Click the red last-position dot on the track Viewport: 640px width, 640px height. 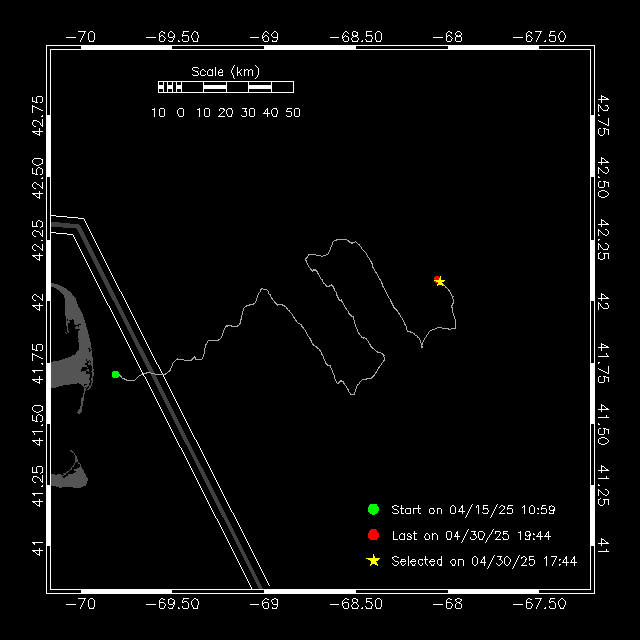pyautogui.click(x=437, y=279)
